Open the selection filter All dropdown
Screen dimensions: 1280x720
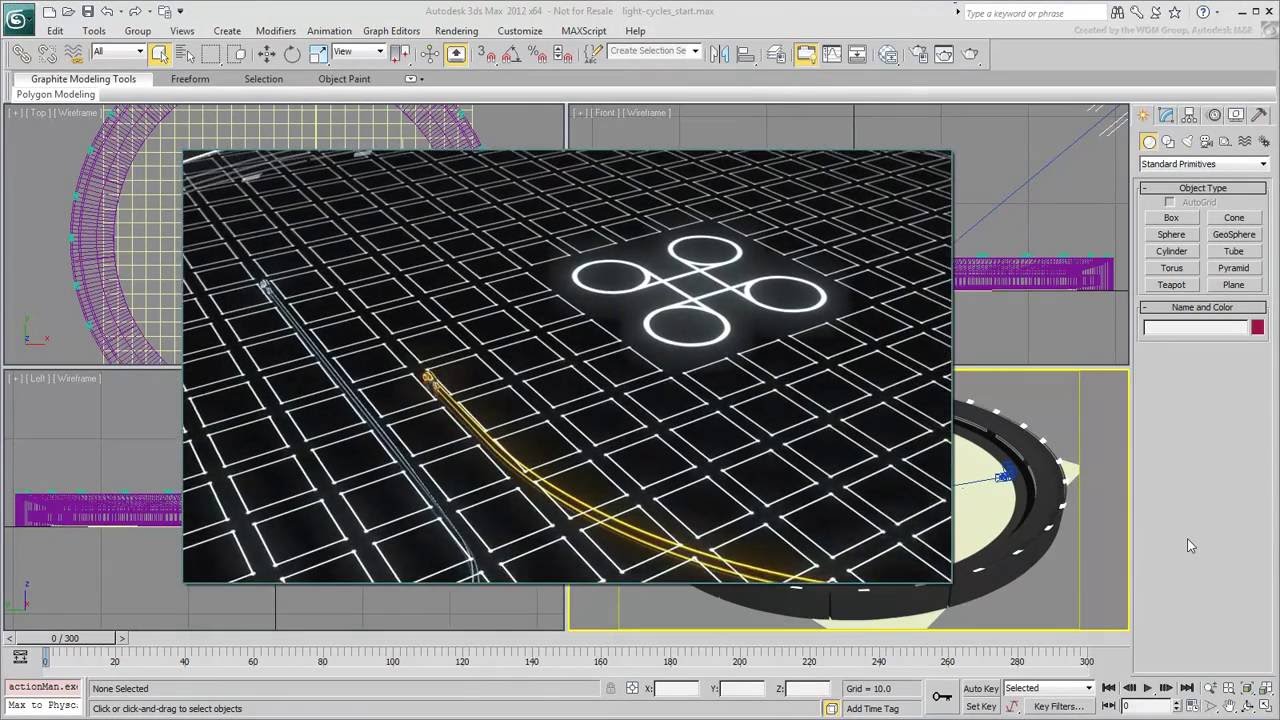tap(118, 52)
